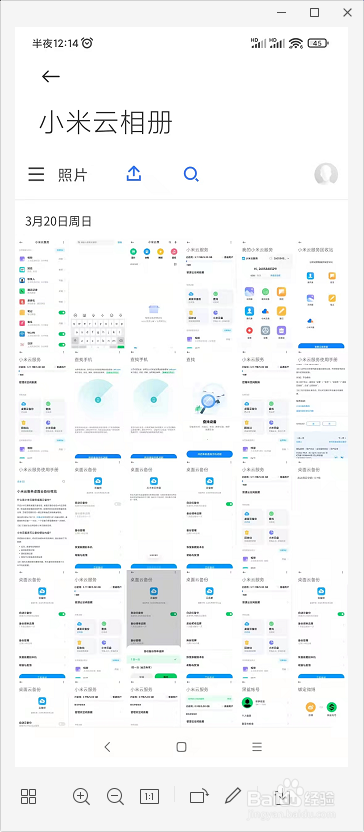364x832 pixels.
Task: Tap the battery 45 indicator
Action: [318, 43]
